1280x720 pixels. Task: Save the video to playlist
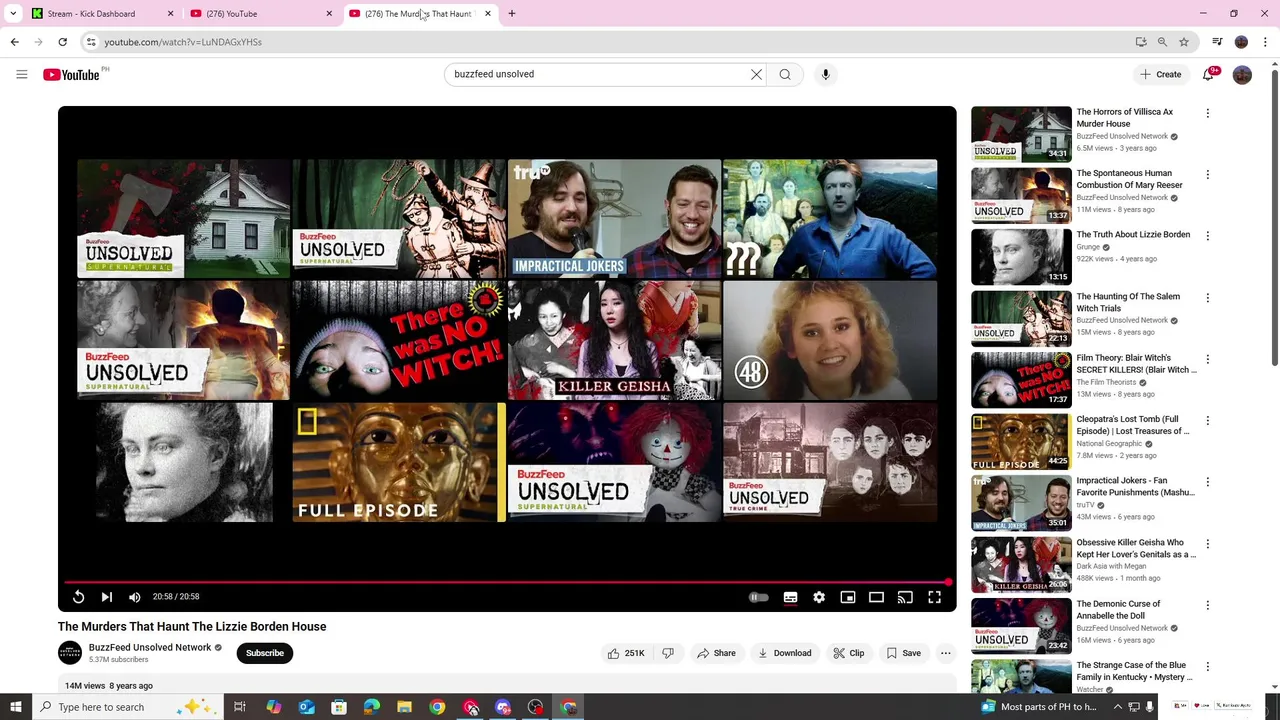click(x=904, y=653)
